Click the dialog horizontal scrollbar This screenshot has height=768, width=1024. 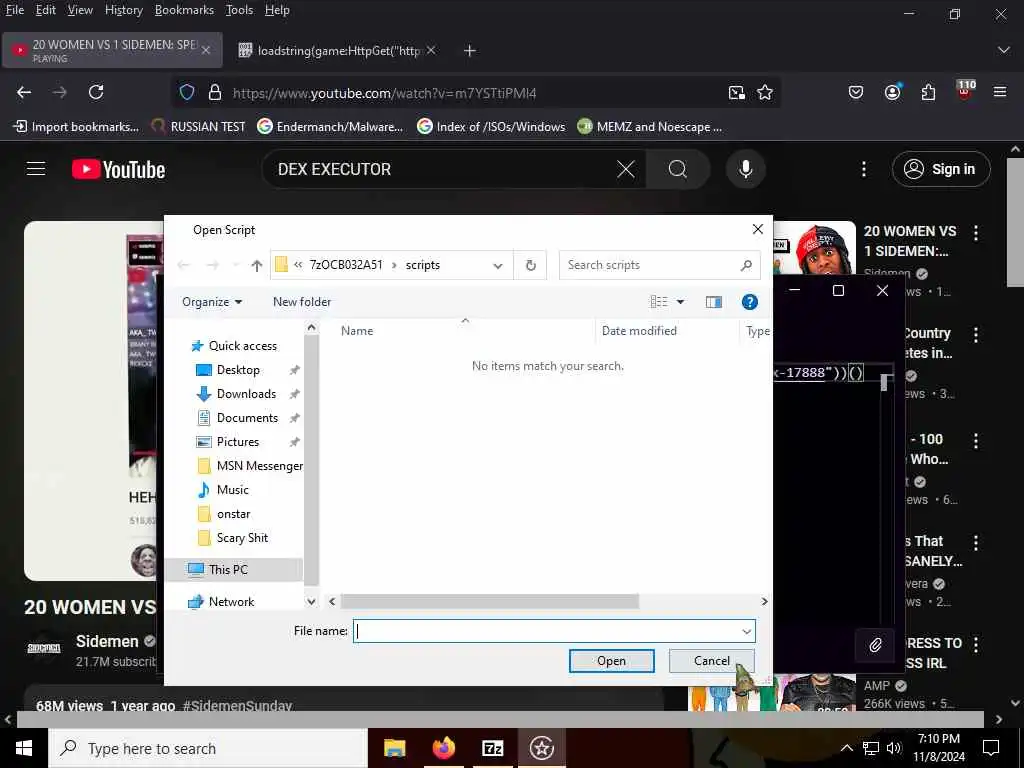(489, 601)
